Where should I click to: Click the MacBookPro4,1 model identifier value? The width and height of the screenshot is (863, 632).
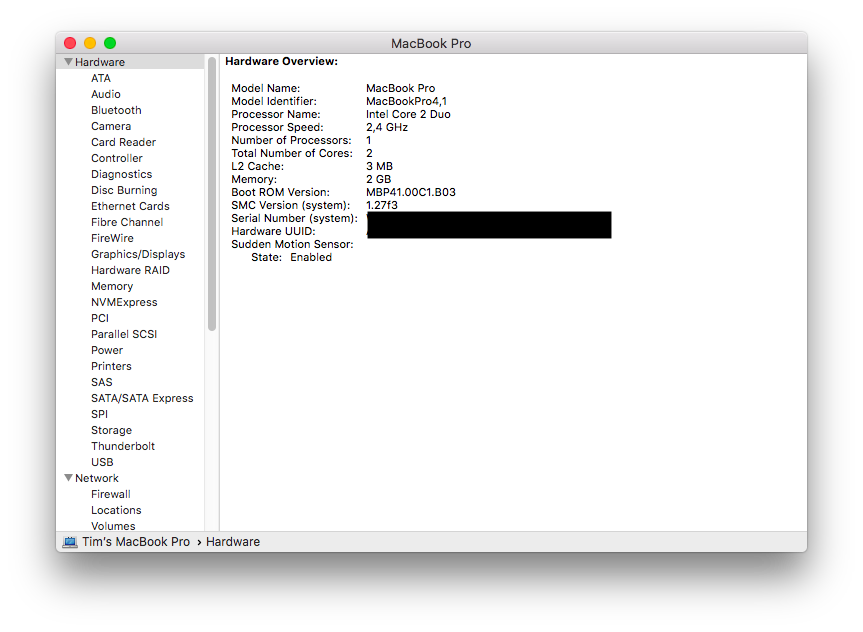point(406,101)
